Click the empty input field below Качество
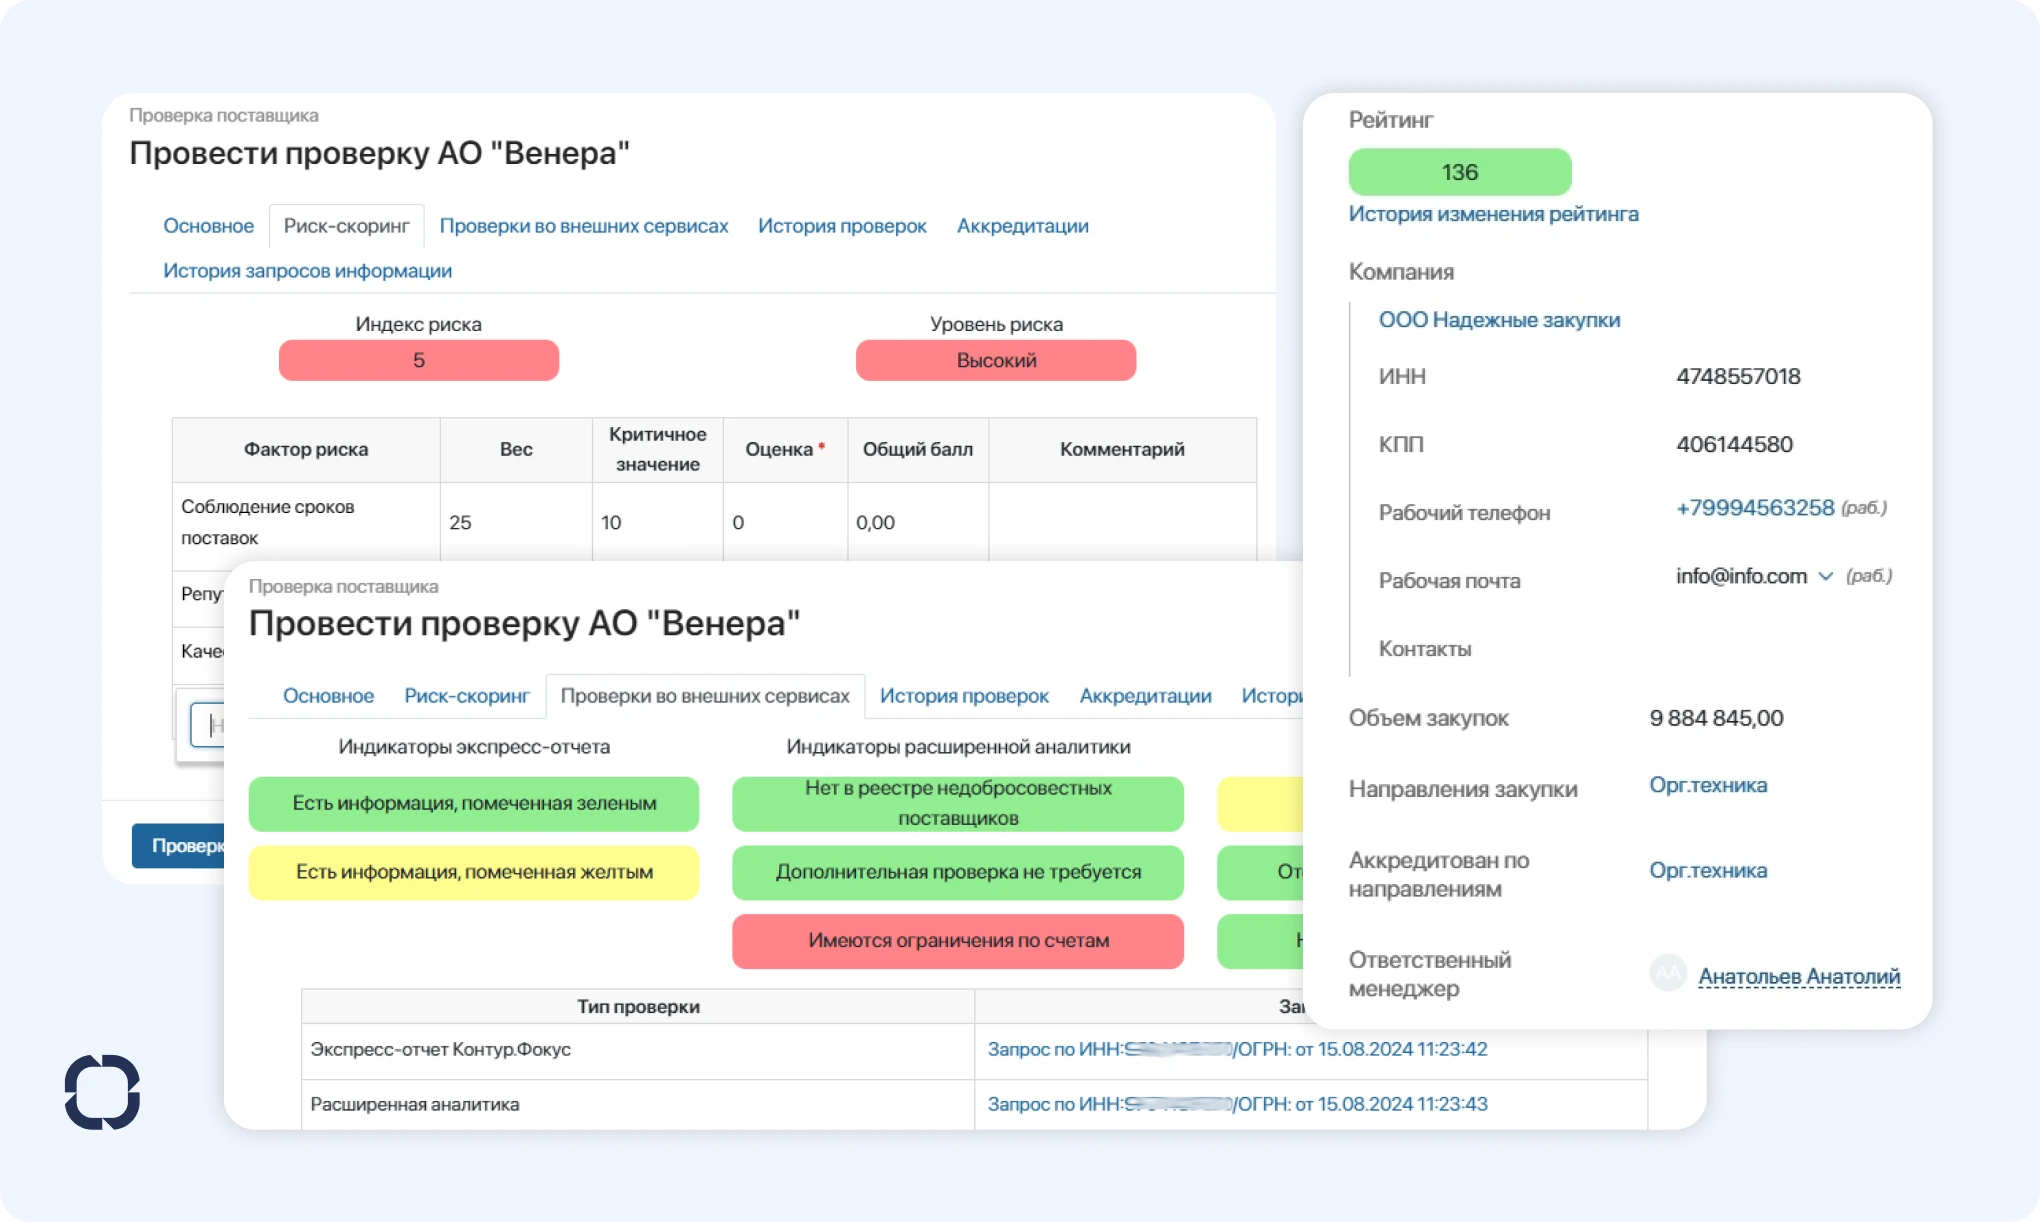The image size is (2040, 1222). [x=208, y=723]
